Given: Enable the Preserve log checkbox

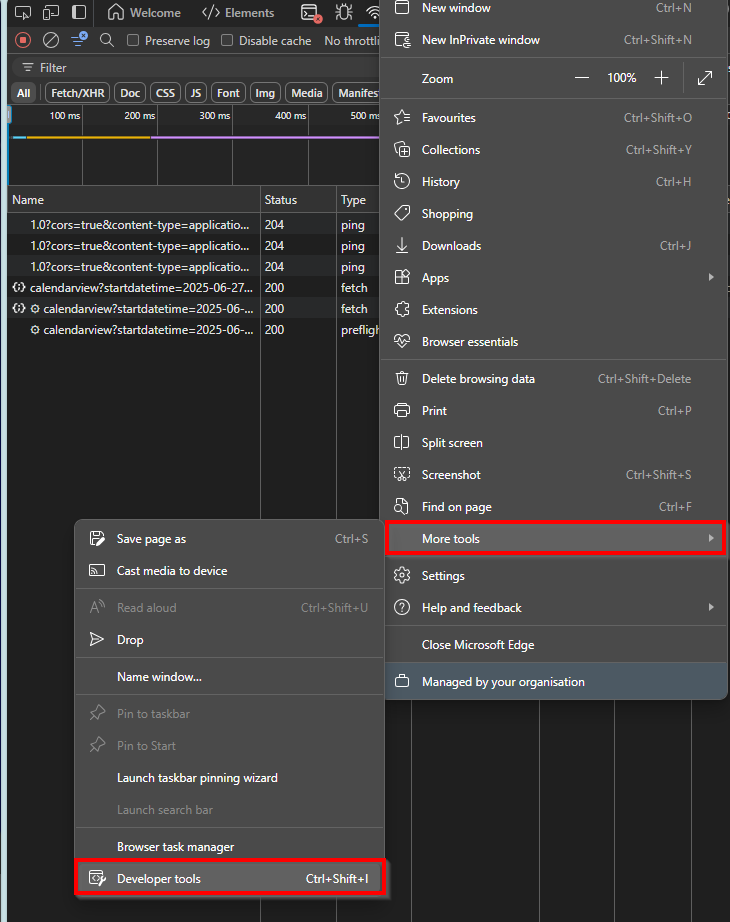Looking at the screenshot, I should pos(133,40).
